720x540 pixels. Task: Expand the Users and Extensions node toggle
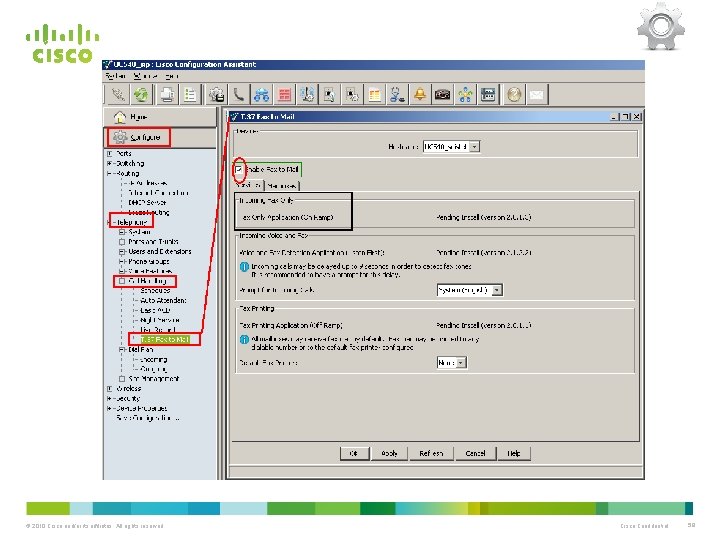[x=122, y=252]
